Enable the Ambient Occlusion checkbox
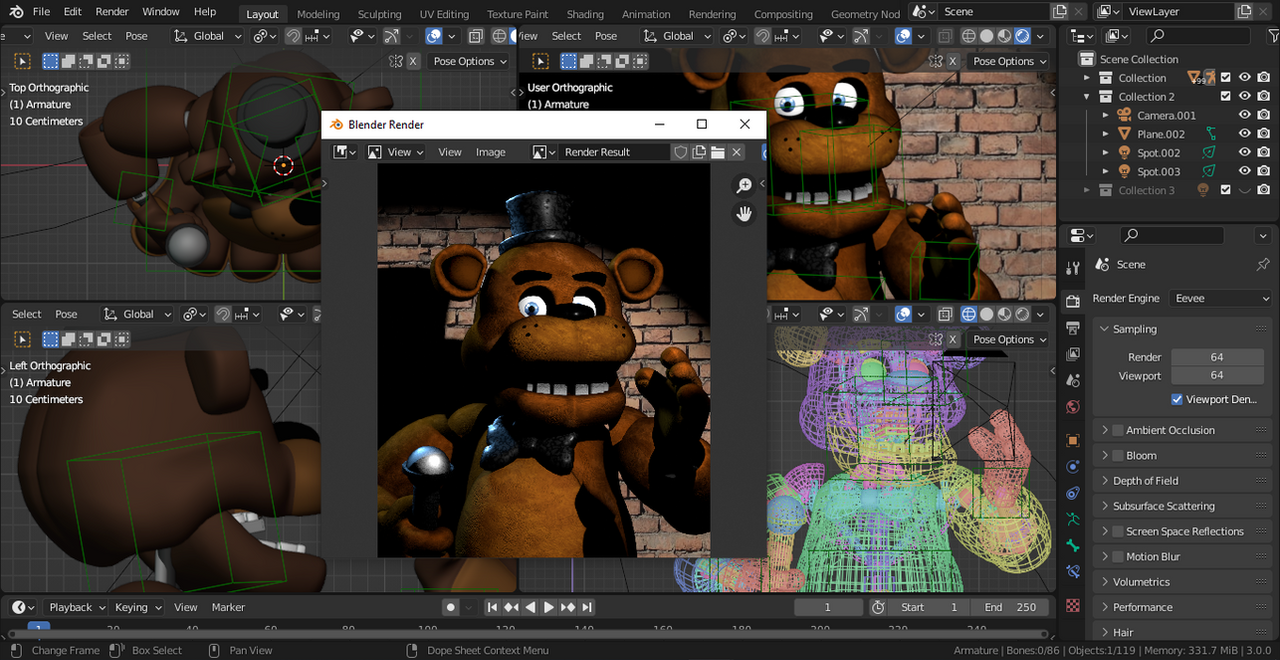Image resolution: width=1280 pixels, height=660 pixels. coord(1118,430)
